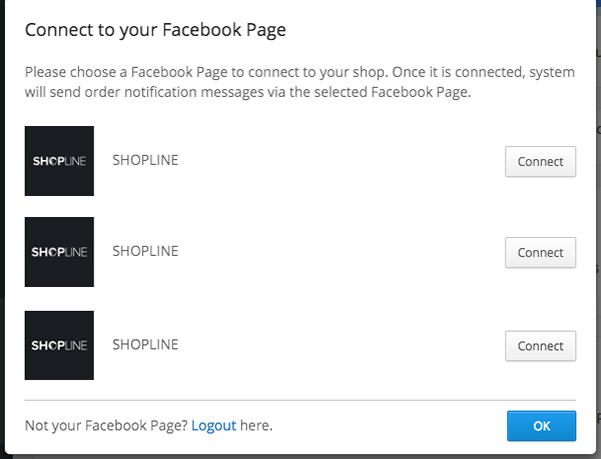Select the middle SHOPLINE logo image
Screen dimensions: 601x459
(59, 252)
